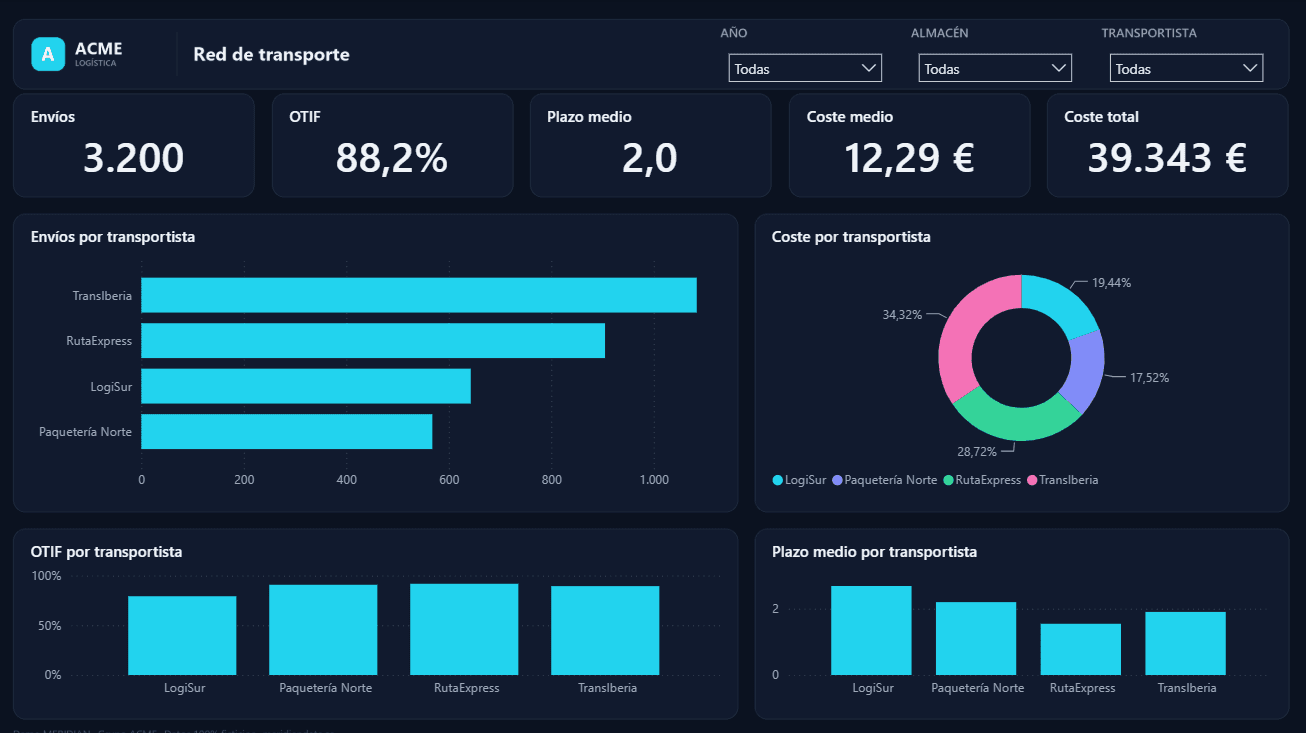The image size is (1306, 733).
Task: Open the TRANSPORTISTA dropdown
Action: click(x=1186, y=68)
